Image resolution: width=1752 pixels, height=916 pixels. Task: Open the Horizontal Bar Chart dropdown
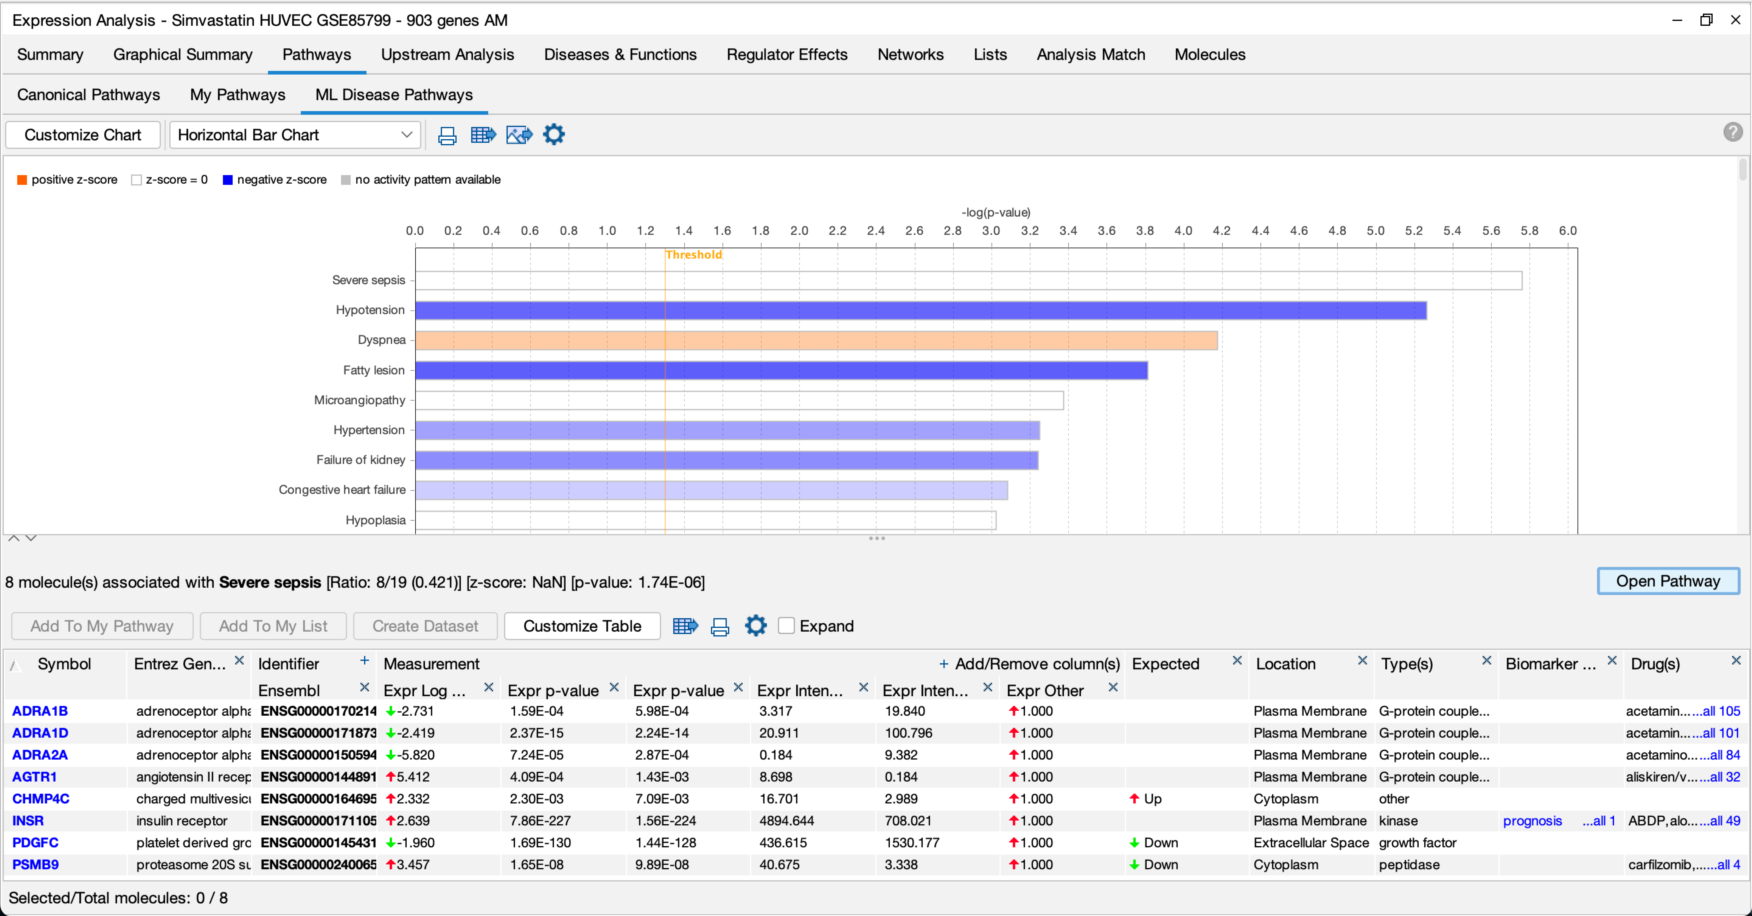[x=295, y=135]
